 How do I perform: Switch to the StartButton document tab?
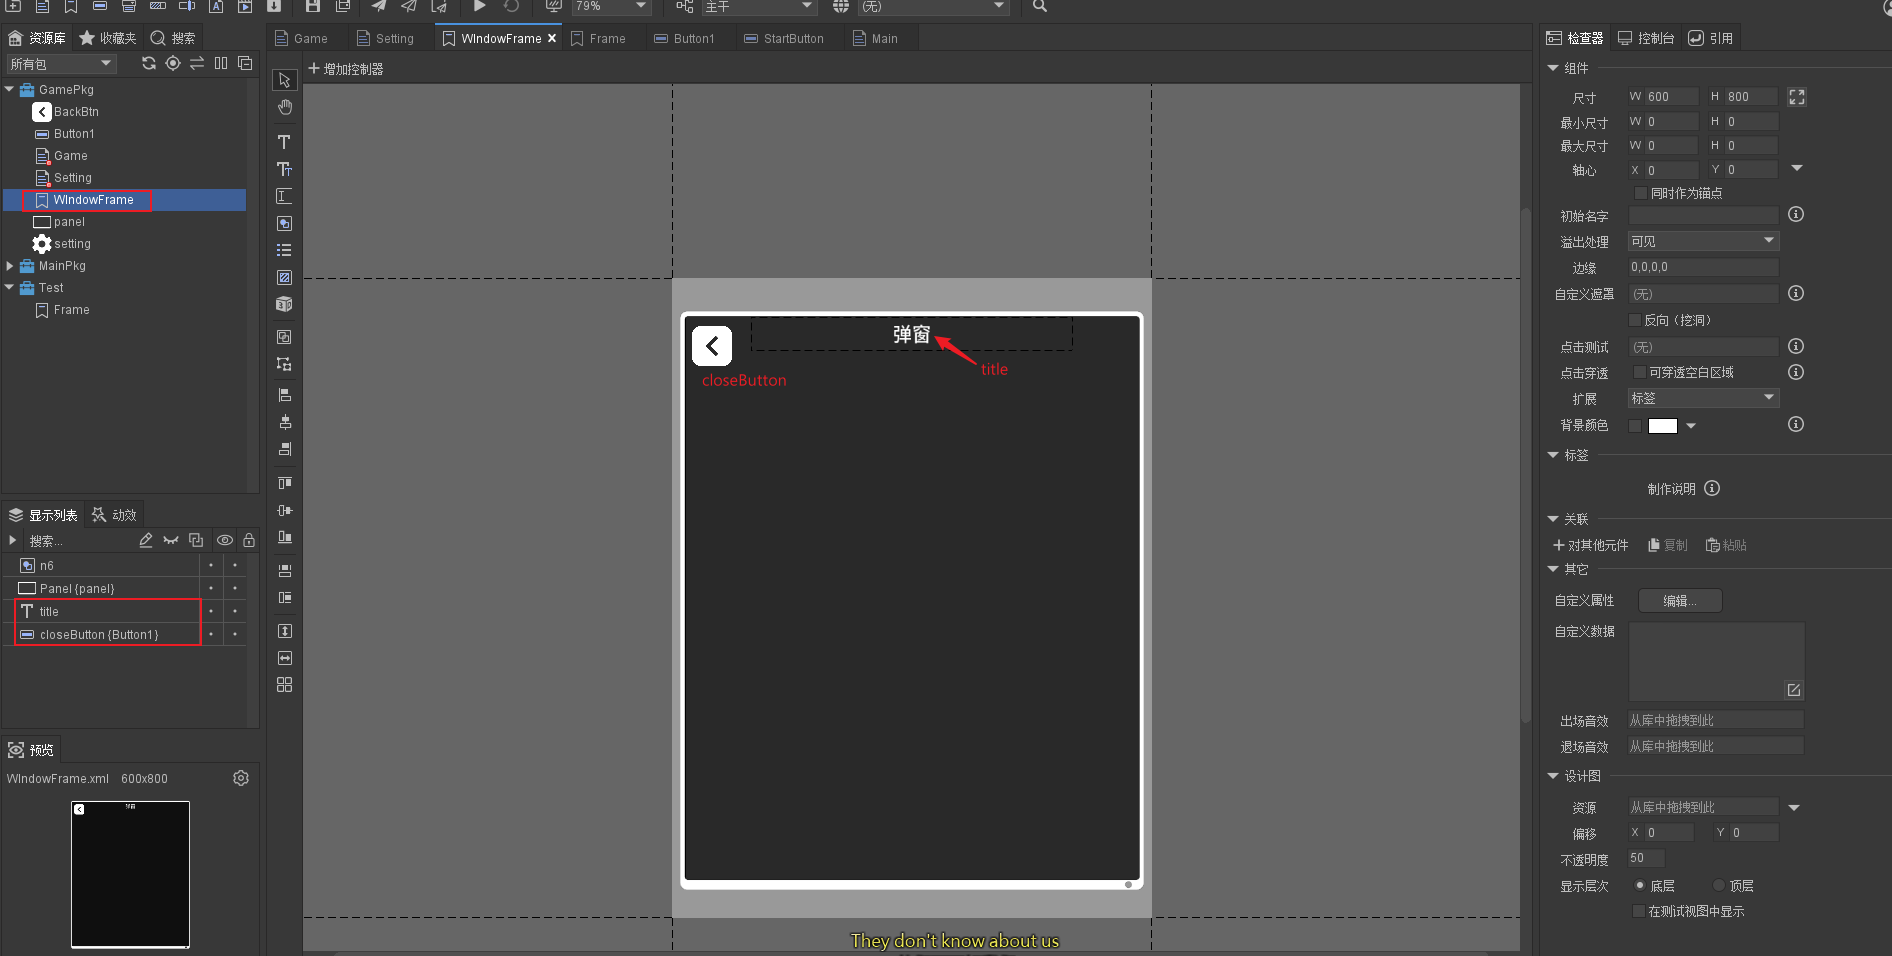tap(784, 38)
